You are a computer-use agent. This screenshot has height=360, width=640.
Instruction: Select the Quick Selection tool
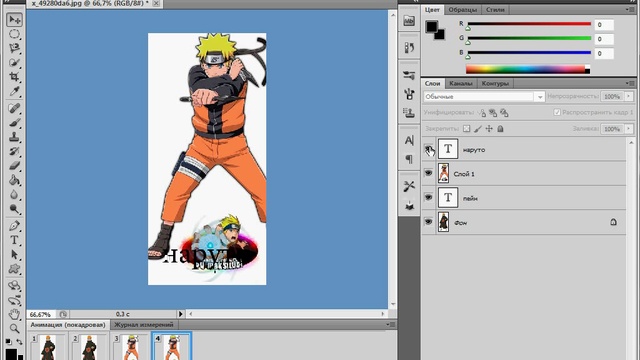tap(14, 62)
